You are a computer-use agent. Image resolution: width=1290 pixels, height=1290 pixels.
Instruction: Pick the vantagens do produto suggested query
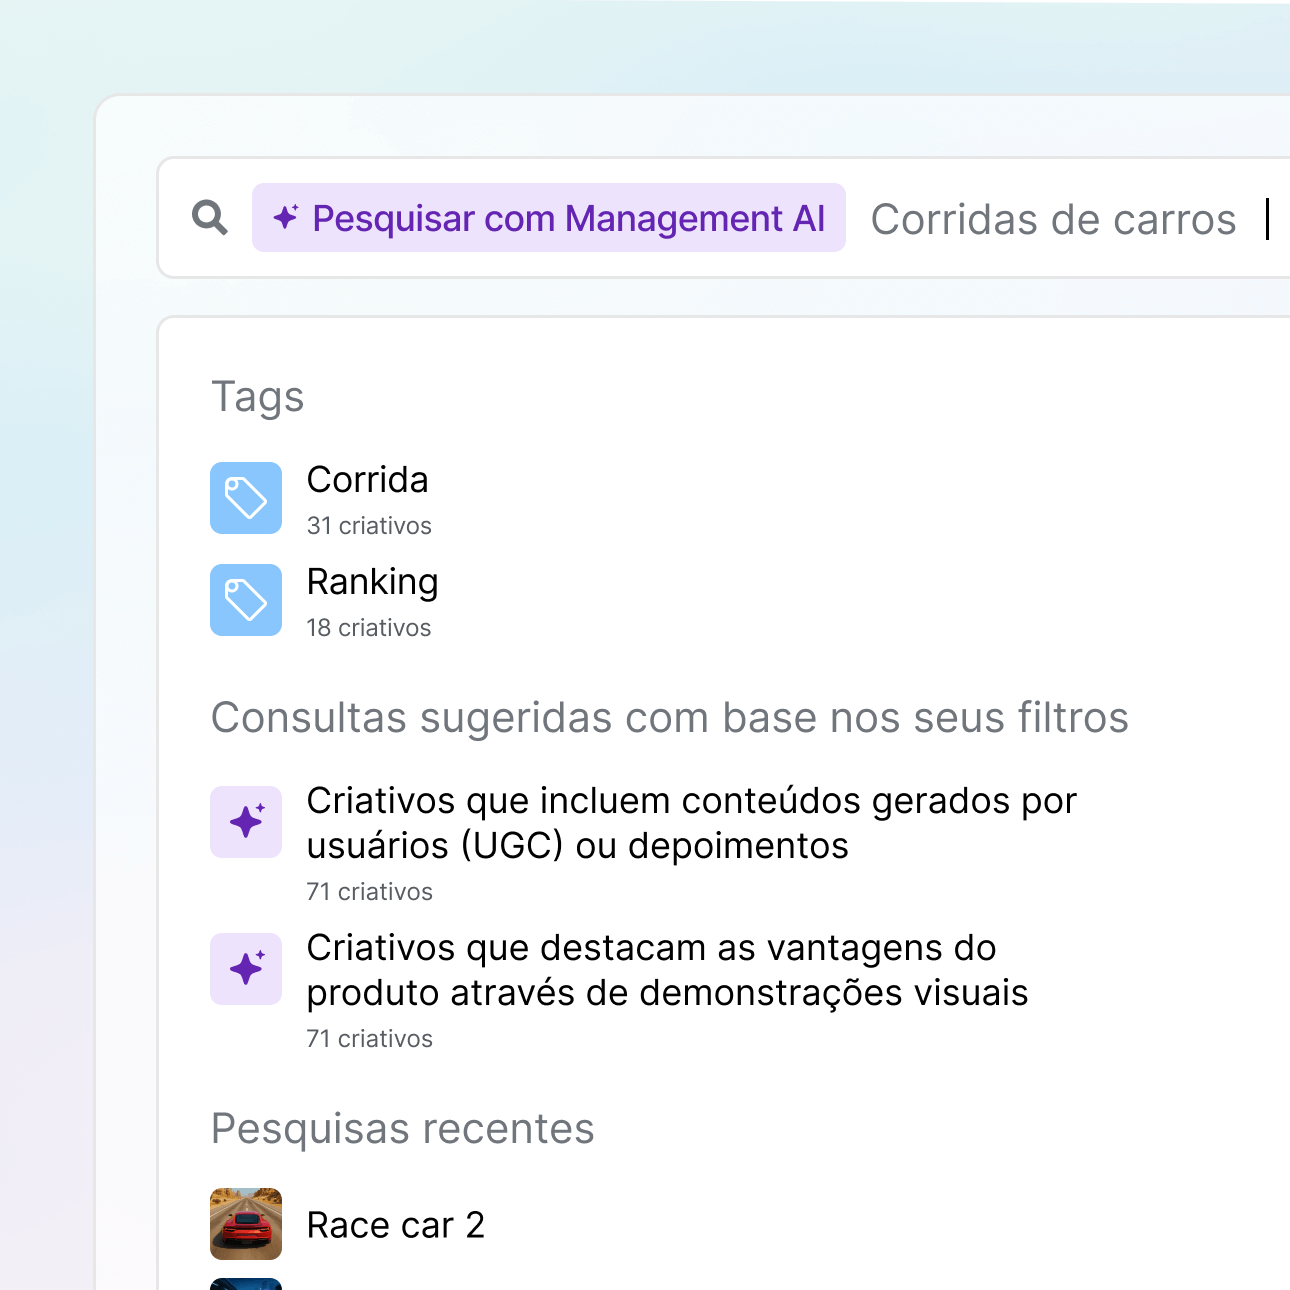point(666,970)
